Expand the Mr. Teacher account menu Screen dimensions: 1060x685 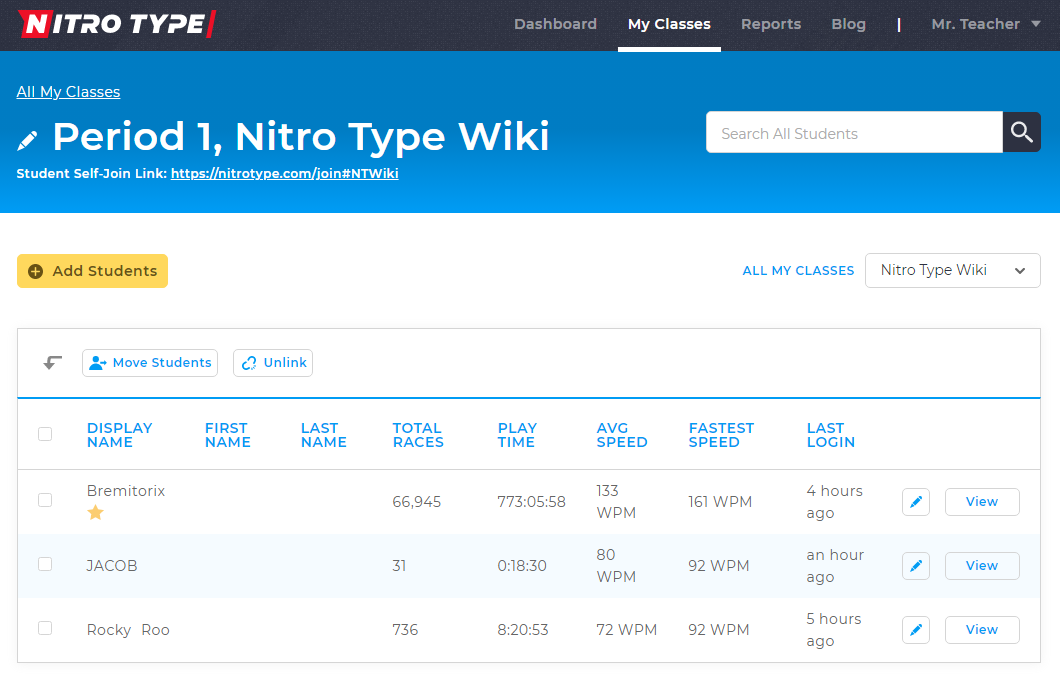coord(985,24)
